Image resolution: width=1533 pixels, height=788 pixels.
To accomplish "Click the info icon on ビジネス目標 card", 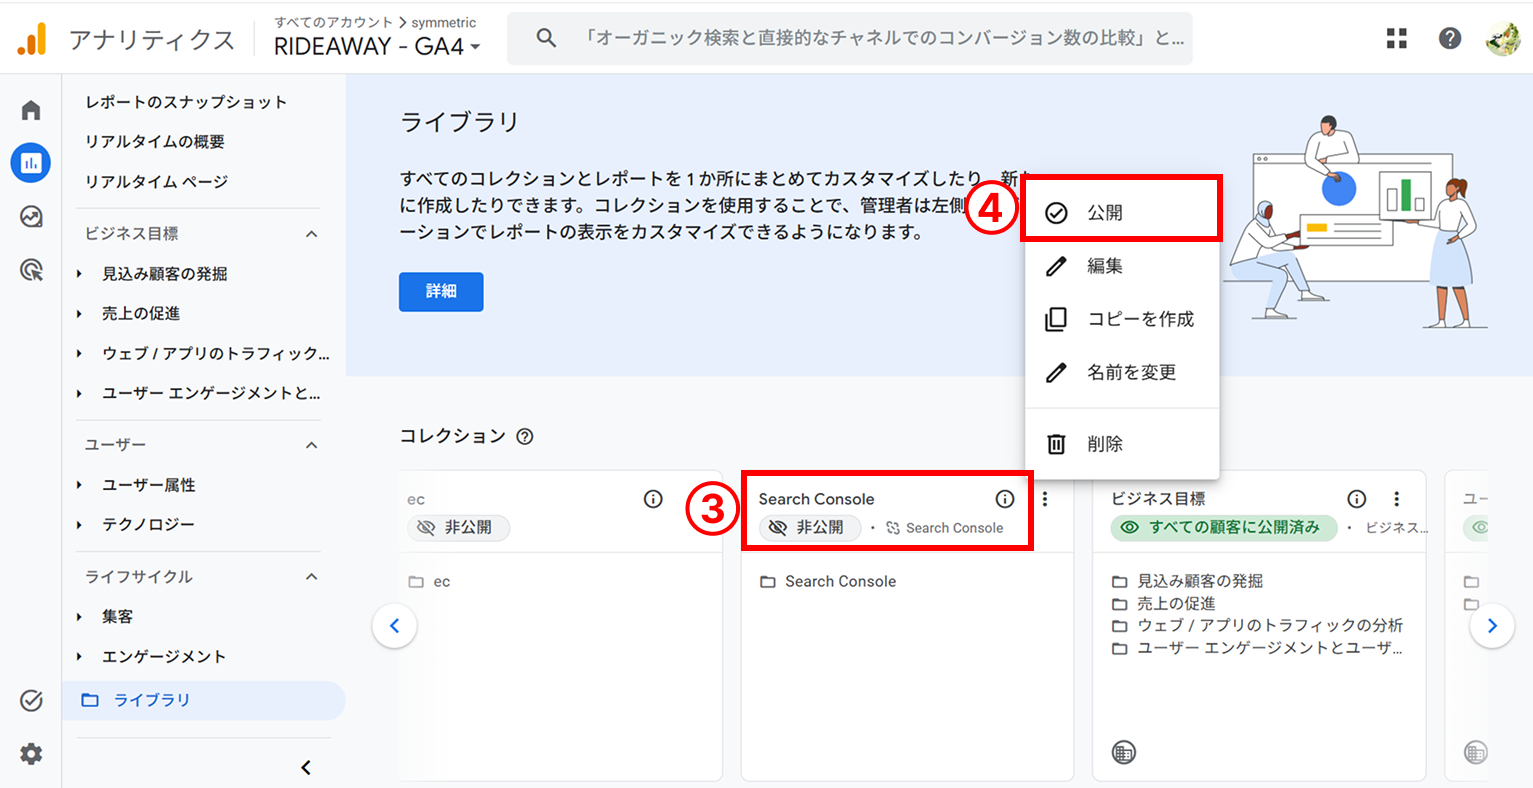I will 1357,499.
